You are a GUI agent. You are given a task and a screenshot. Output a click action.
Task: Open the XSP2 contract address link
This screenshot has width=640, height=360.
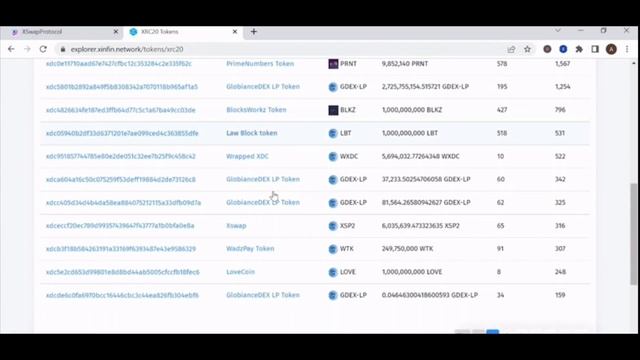pos(120,226)
